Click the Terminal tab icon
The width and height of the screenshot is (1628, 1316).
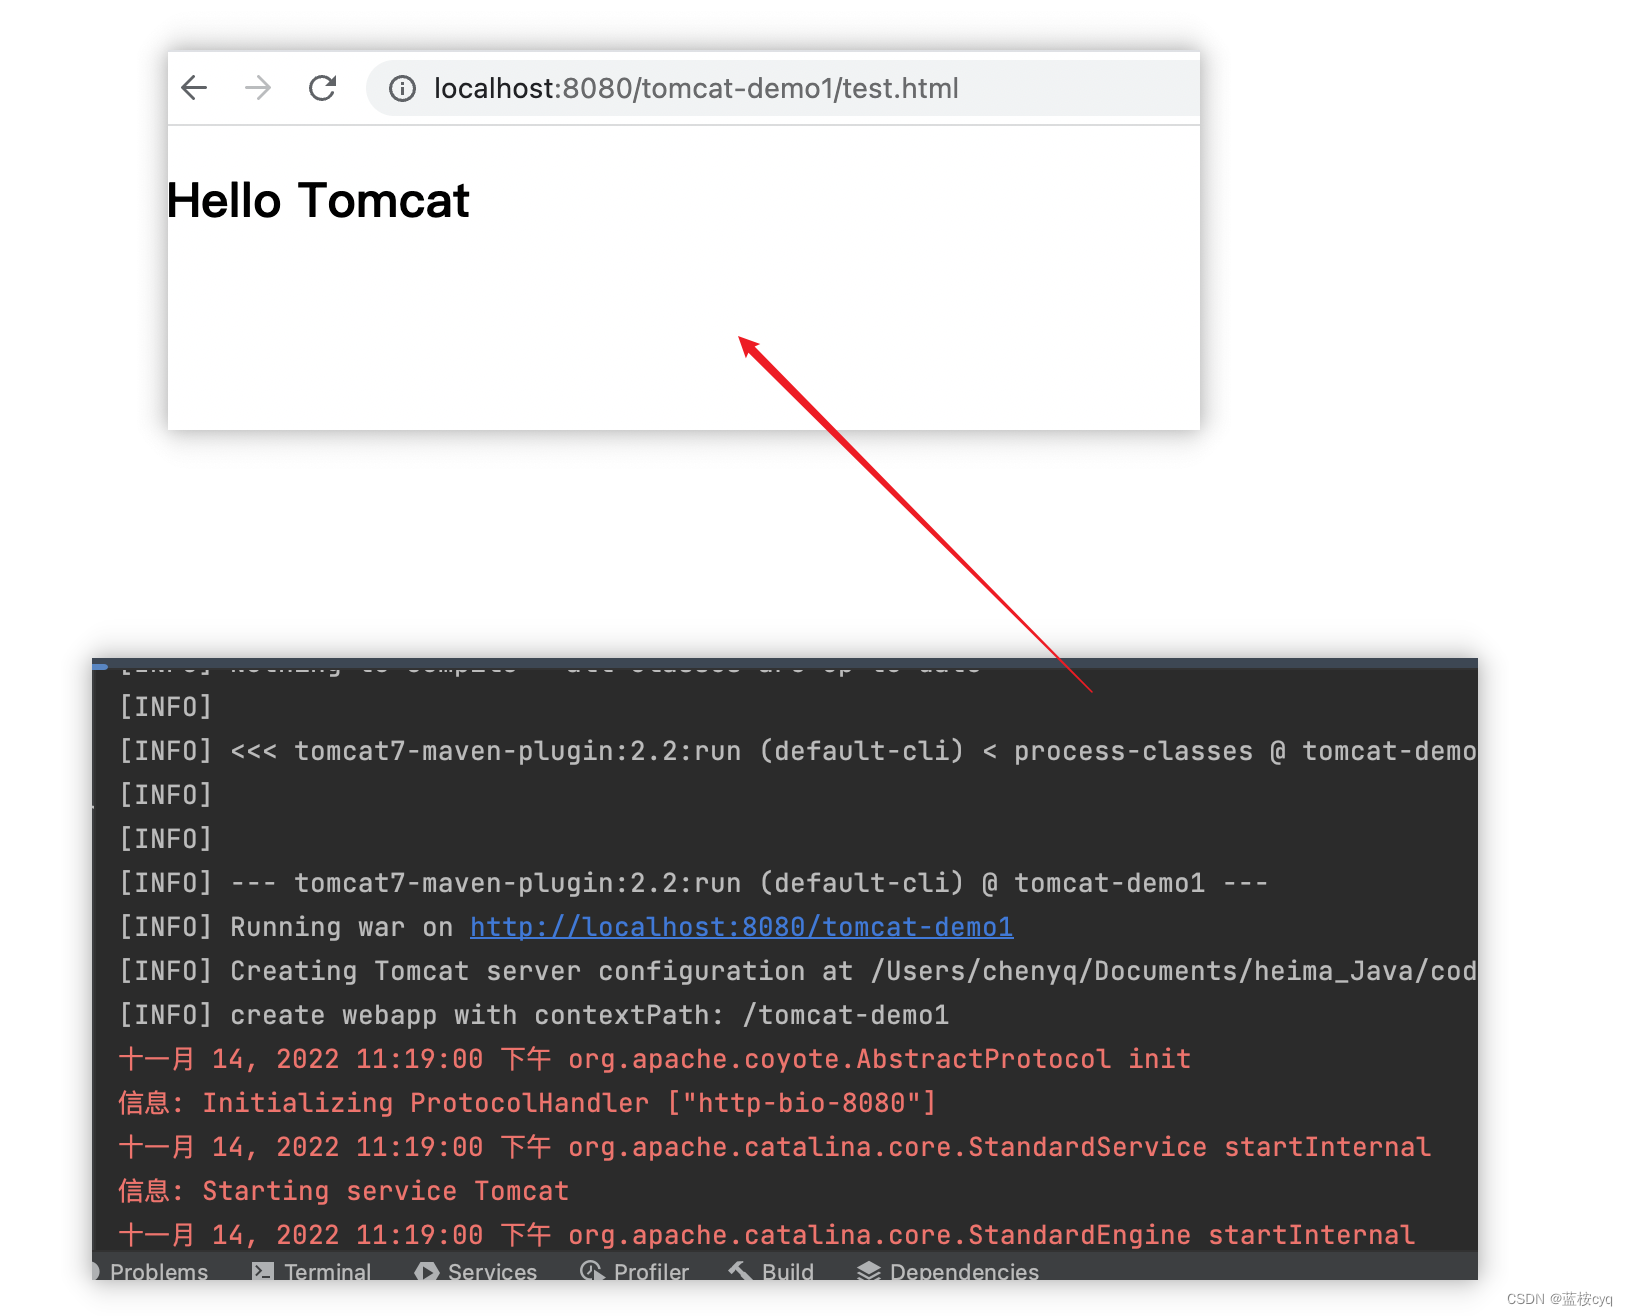pyautogui.click(x=263, y=1271)
